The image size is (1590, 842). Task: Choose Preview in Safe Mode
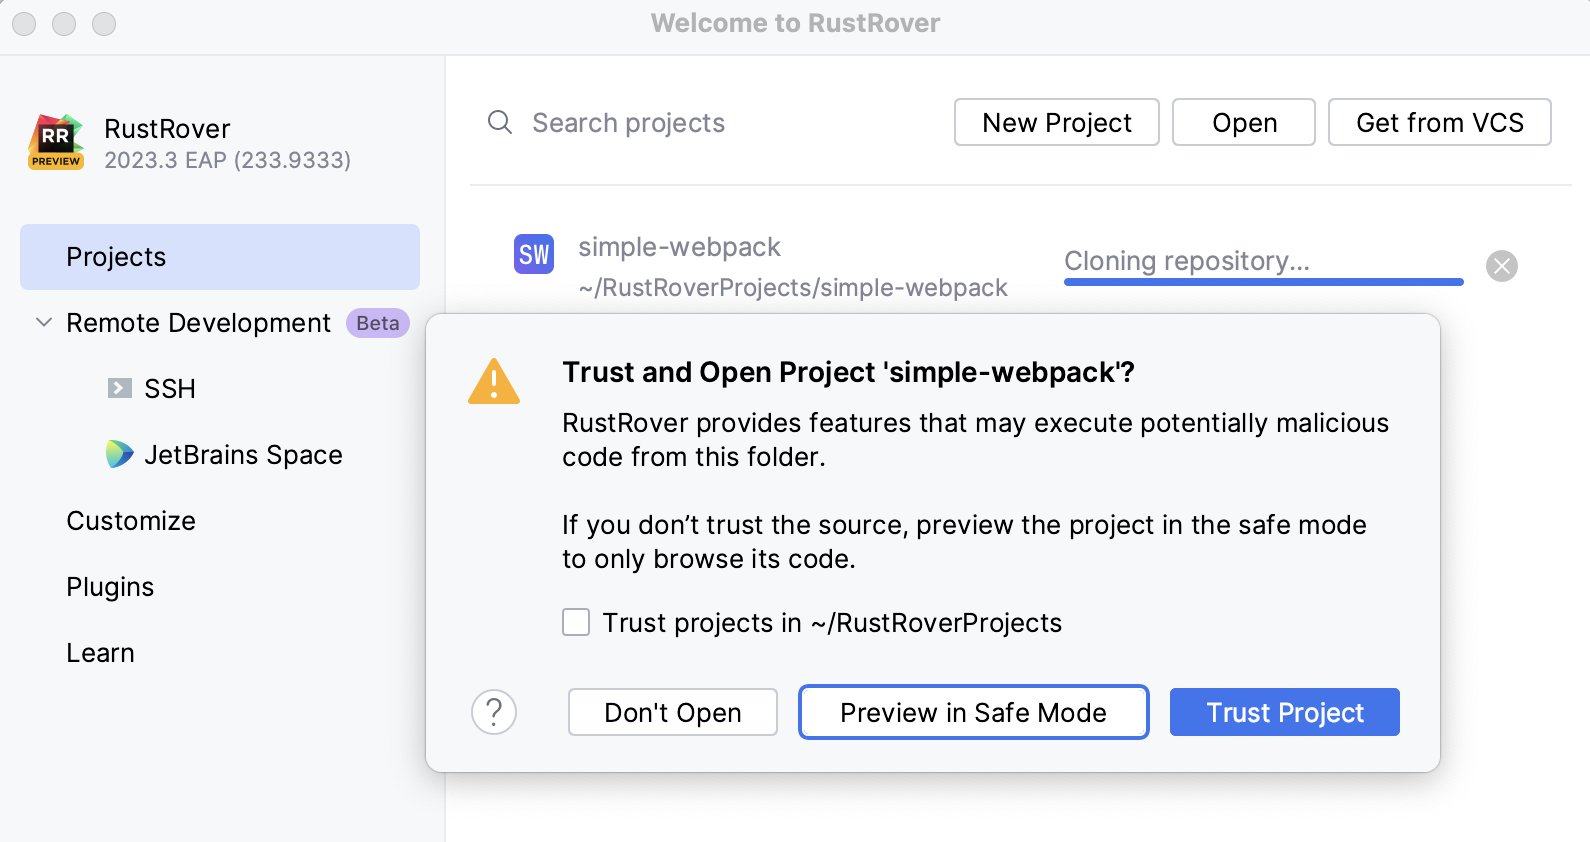[972, 712]
